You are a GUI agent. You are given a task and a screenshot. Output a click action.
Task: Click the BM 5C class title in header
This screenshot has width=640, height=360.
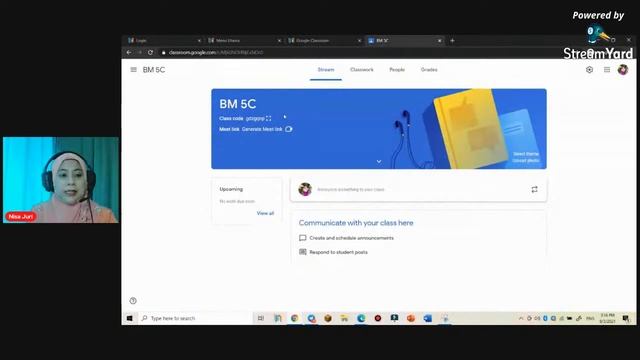[154, 70]
